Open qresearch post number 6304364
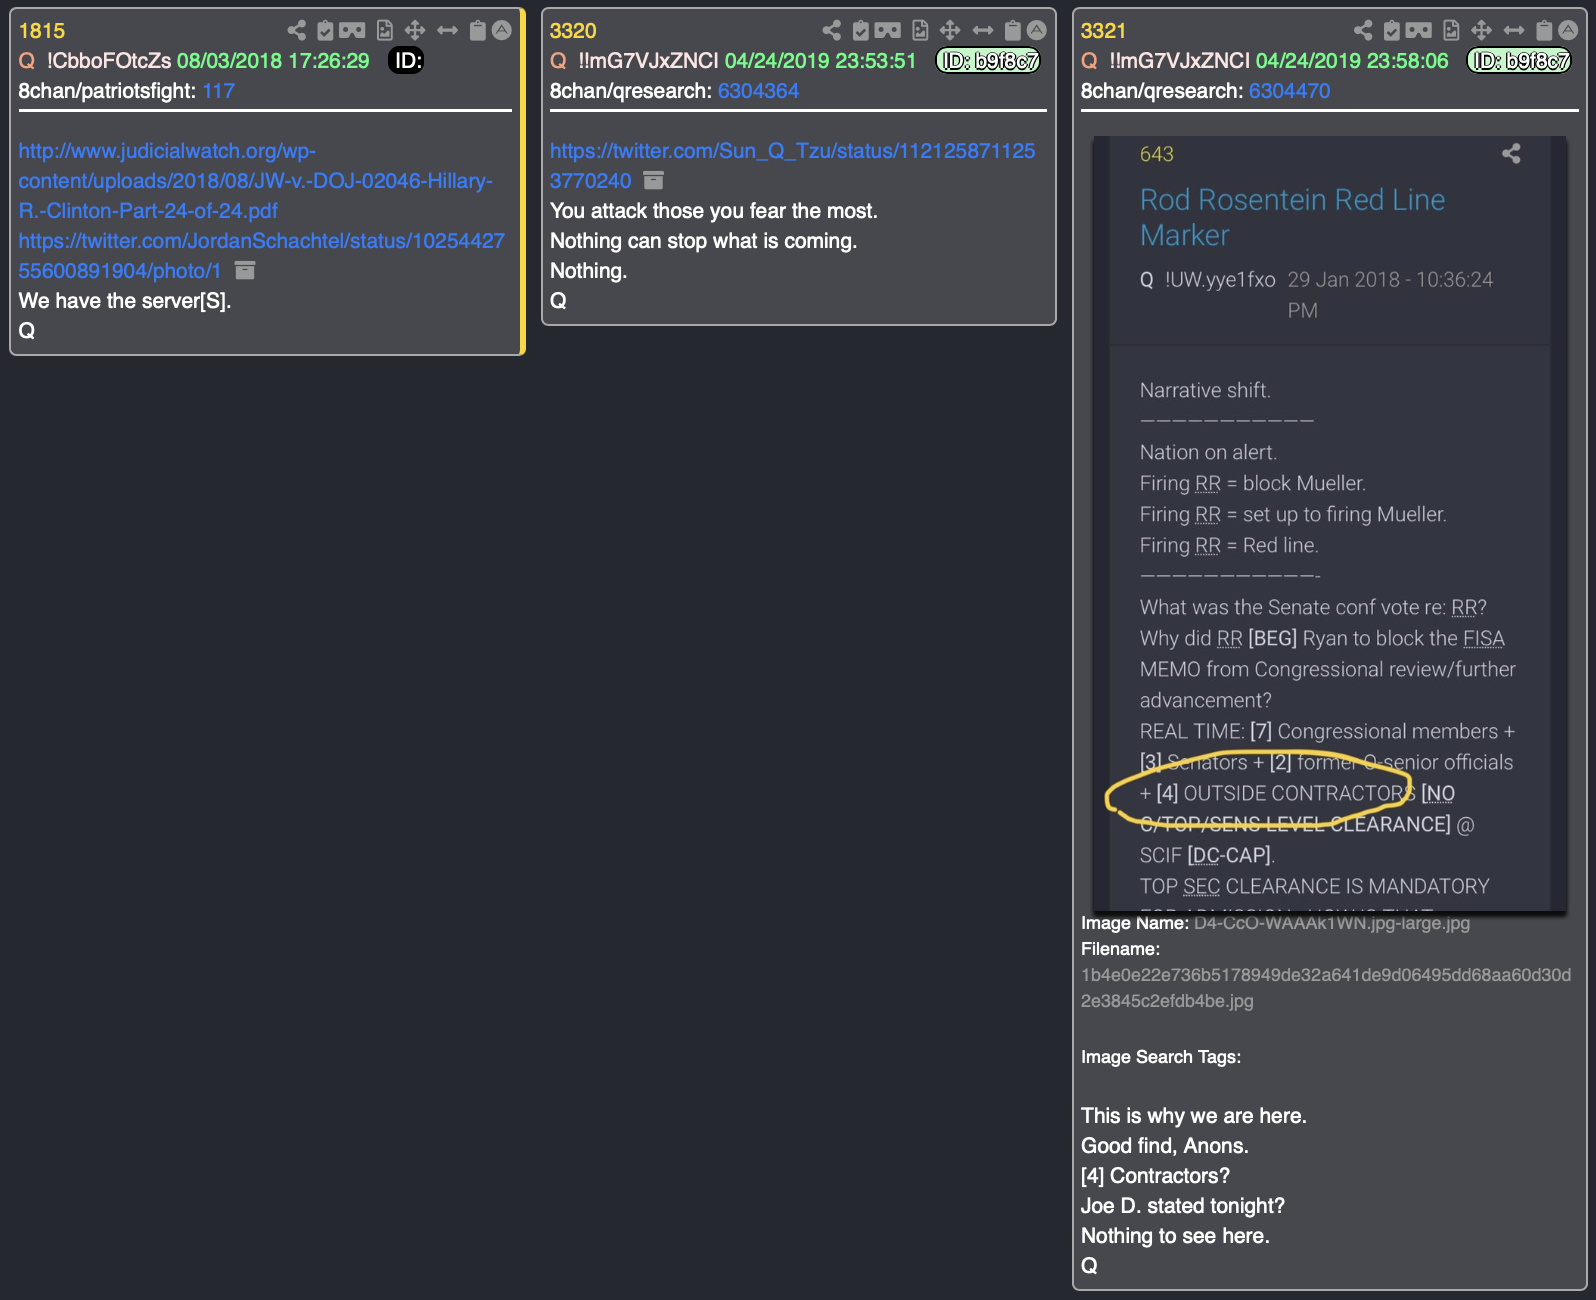 coord(758,91)
